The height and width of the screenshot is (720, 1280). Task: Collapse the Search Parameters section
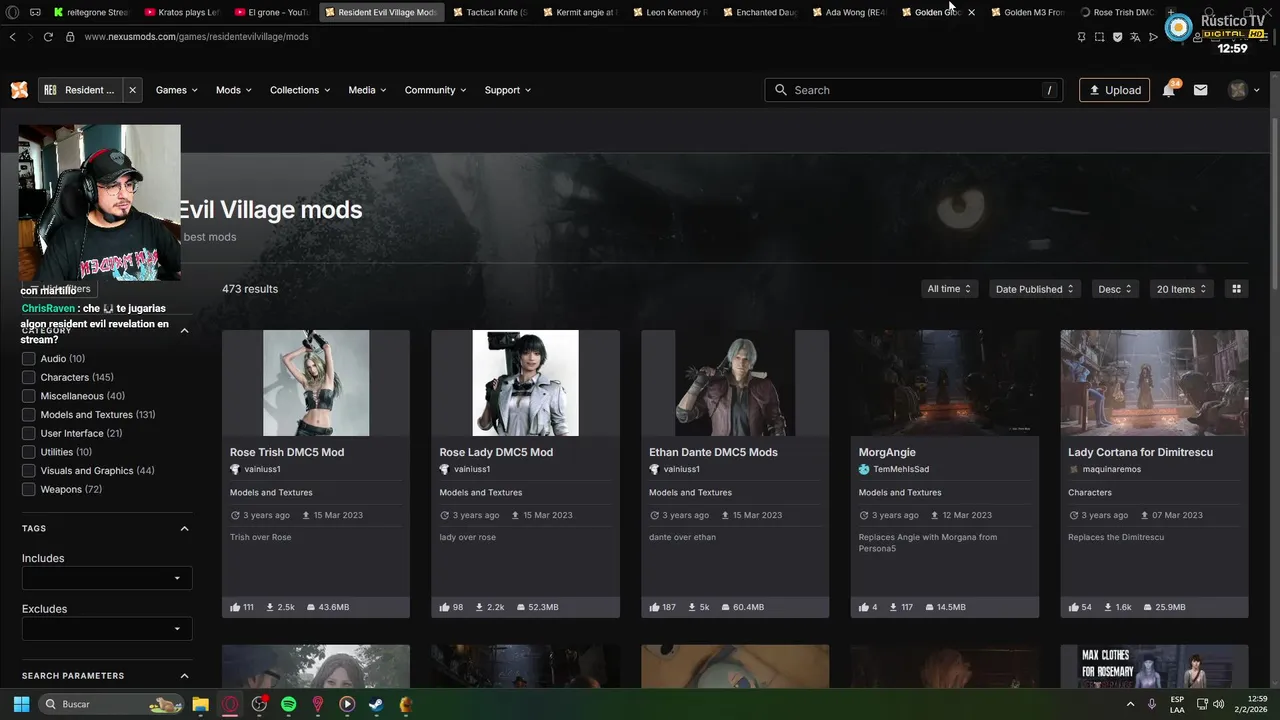[184, 676]
